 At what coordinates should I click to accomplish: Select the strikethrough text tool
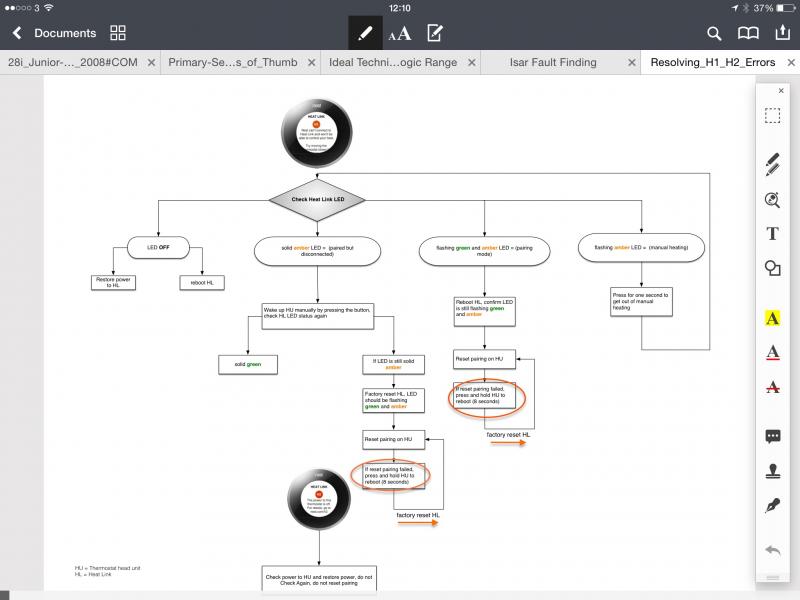(772, 387)
